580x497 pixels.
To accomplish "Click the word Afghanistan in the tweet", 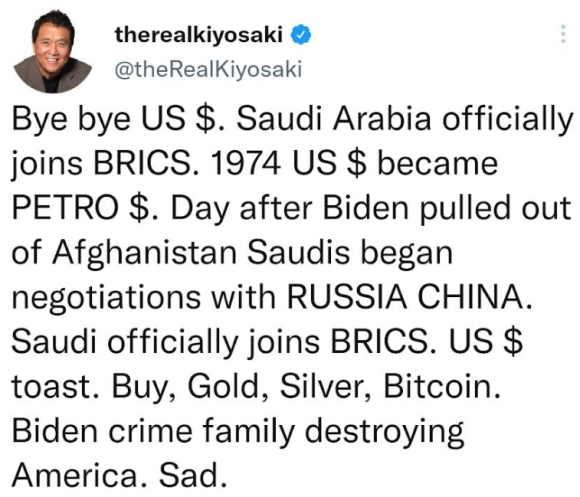I will (145, 254).
